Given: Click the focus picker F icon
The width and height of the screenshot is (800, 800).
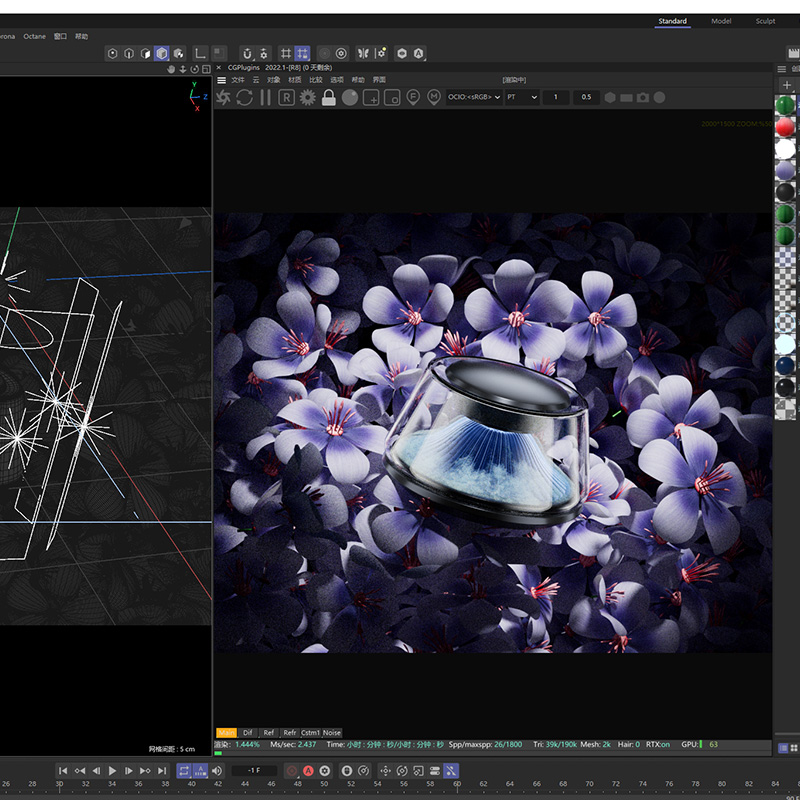Looking at the screenshot, I should point(413,97).
